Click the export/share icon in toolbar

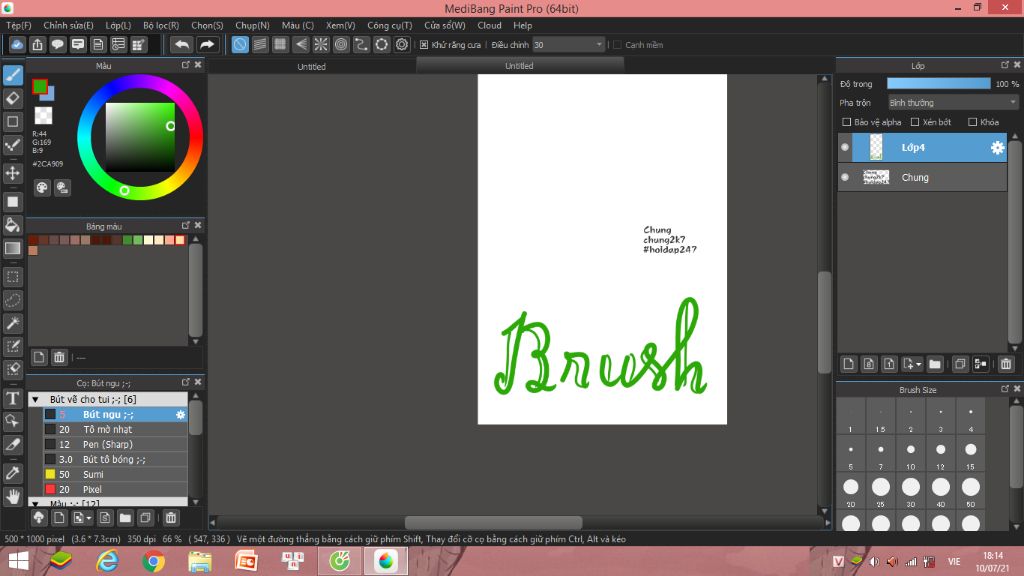coord(37,44)
